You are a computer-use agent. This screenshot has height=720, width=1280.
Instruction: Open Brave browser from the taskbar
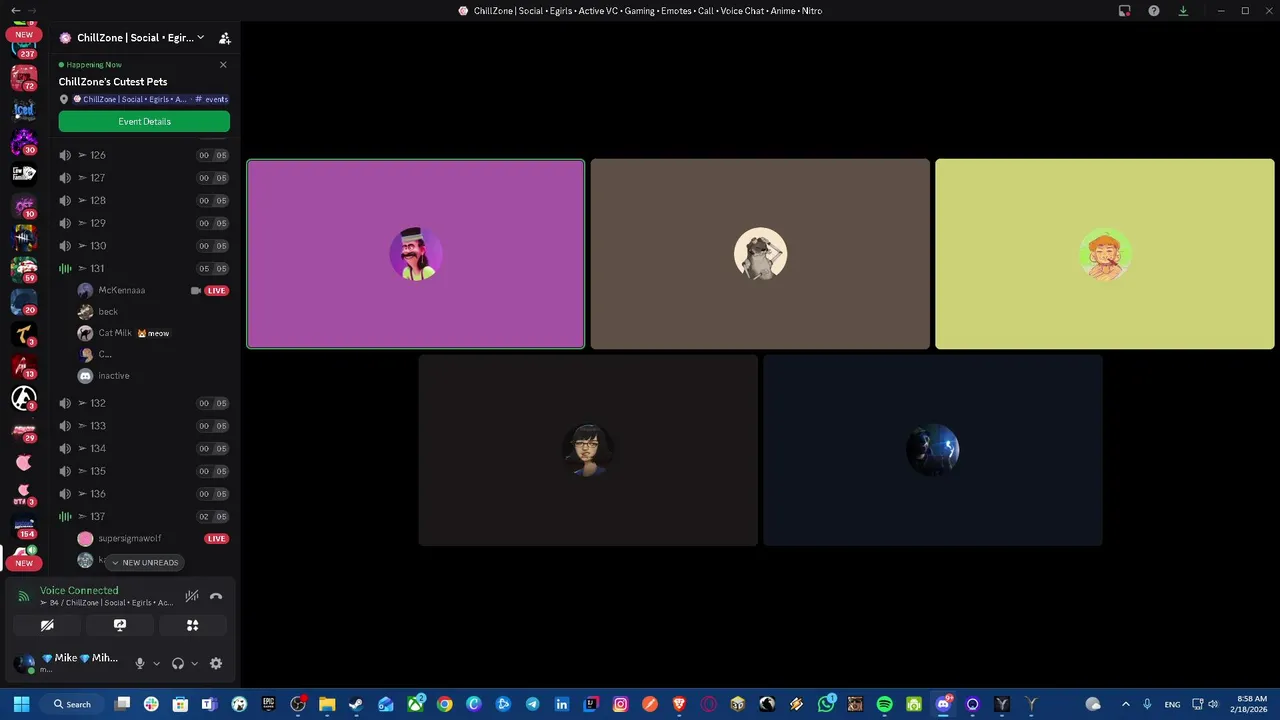click(679, 704)
